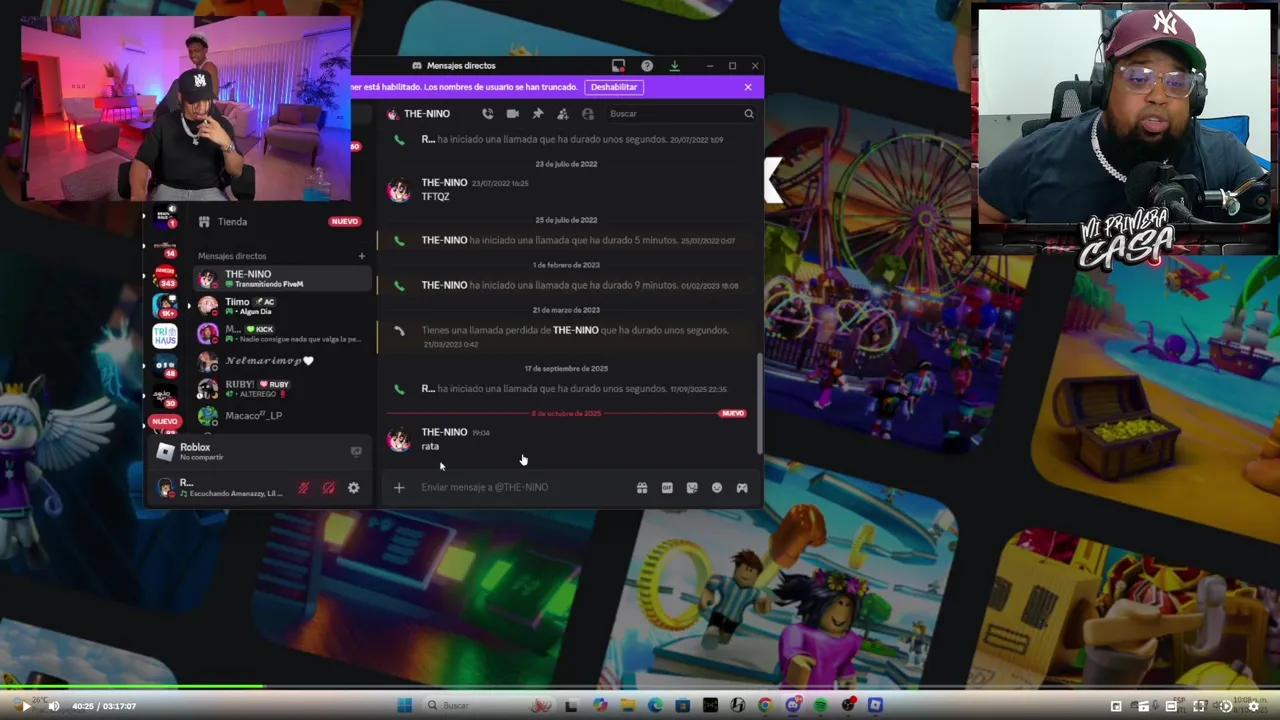Viewport: 1280px width, 720px height.
Task: Toggle microphone mute in user panel
Action: [303, 488]
